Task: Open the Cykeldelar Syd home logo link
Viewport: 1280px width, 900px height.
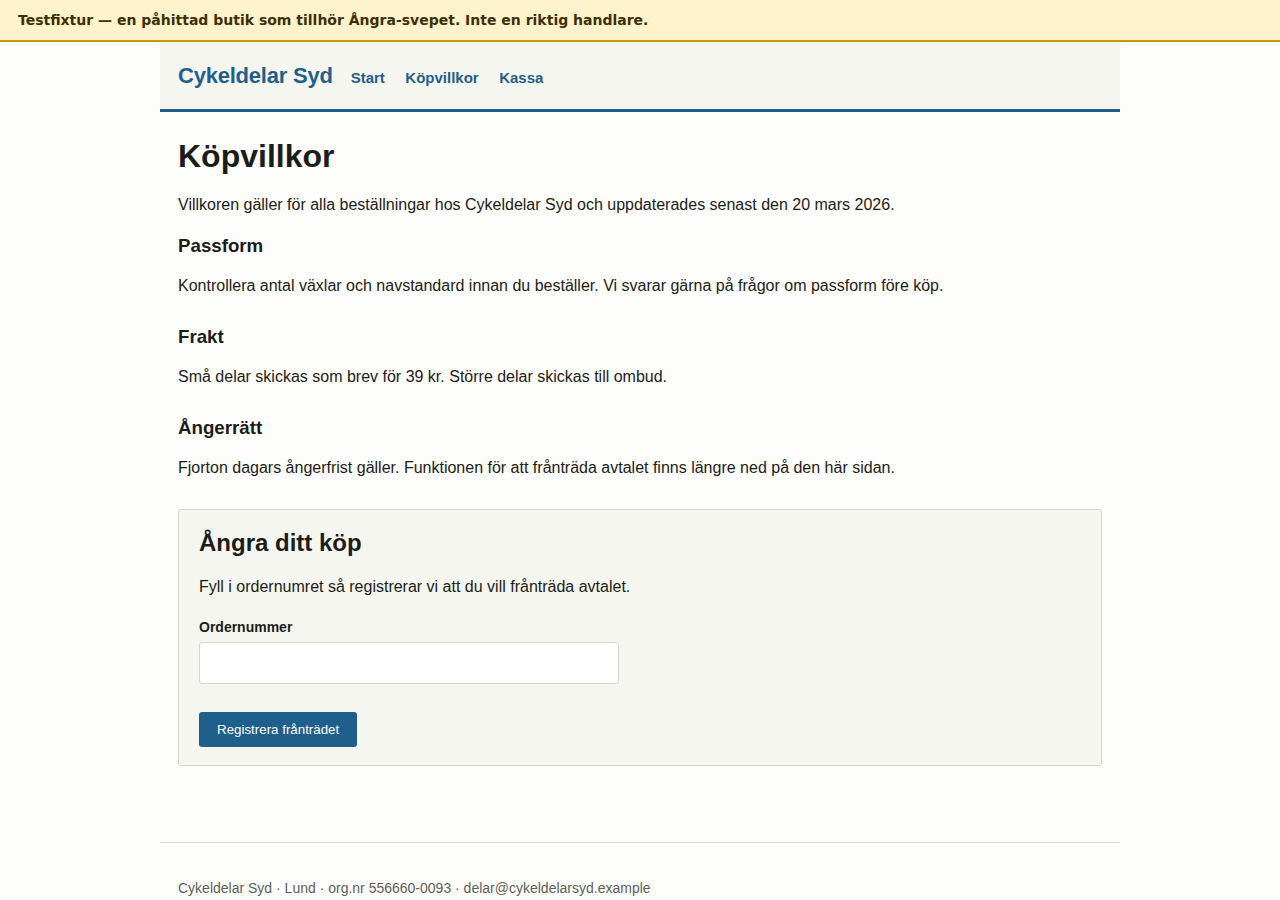Action: 255,76
